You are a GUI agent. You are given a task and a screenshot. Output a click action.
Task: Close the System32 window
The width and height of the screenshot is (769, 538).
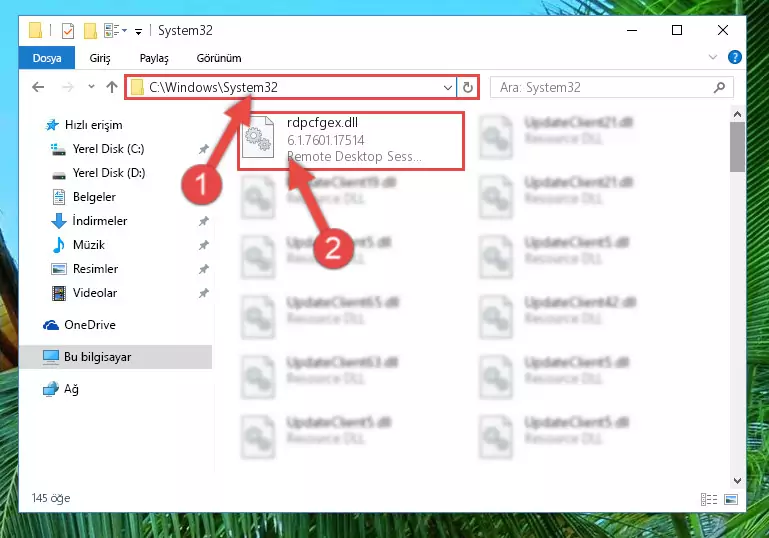722,30
